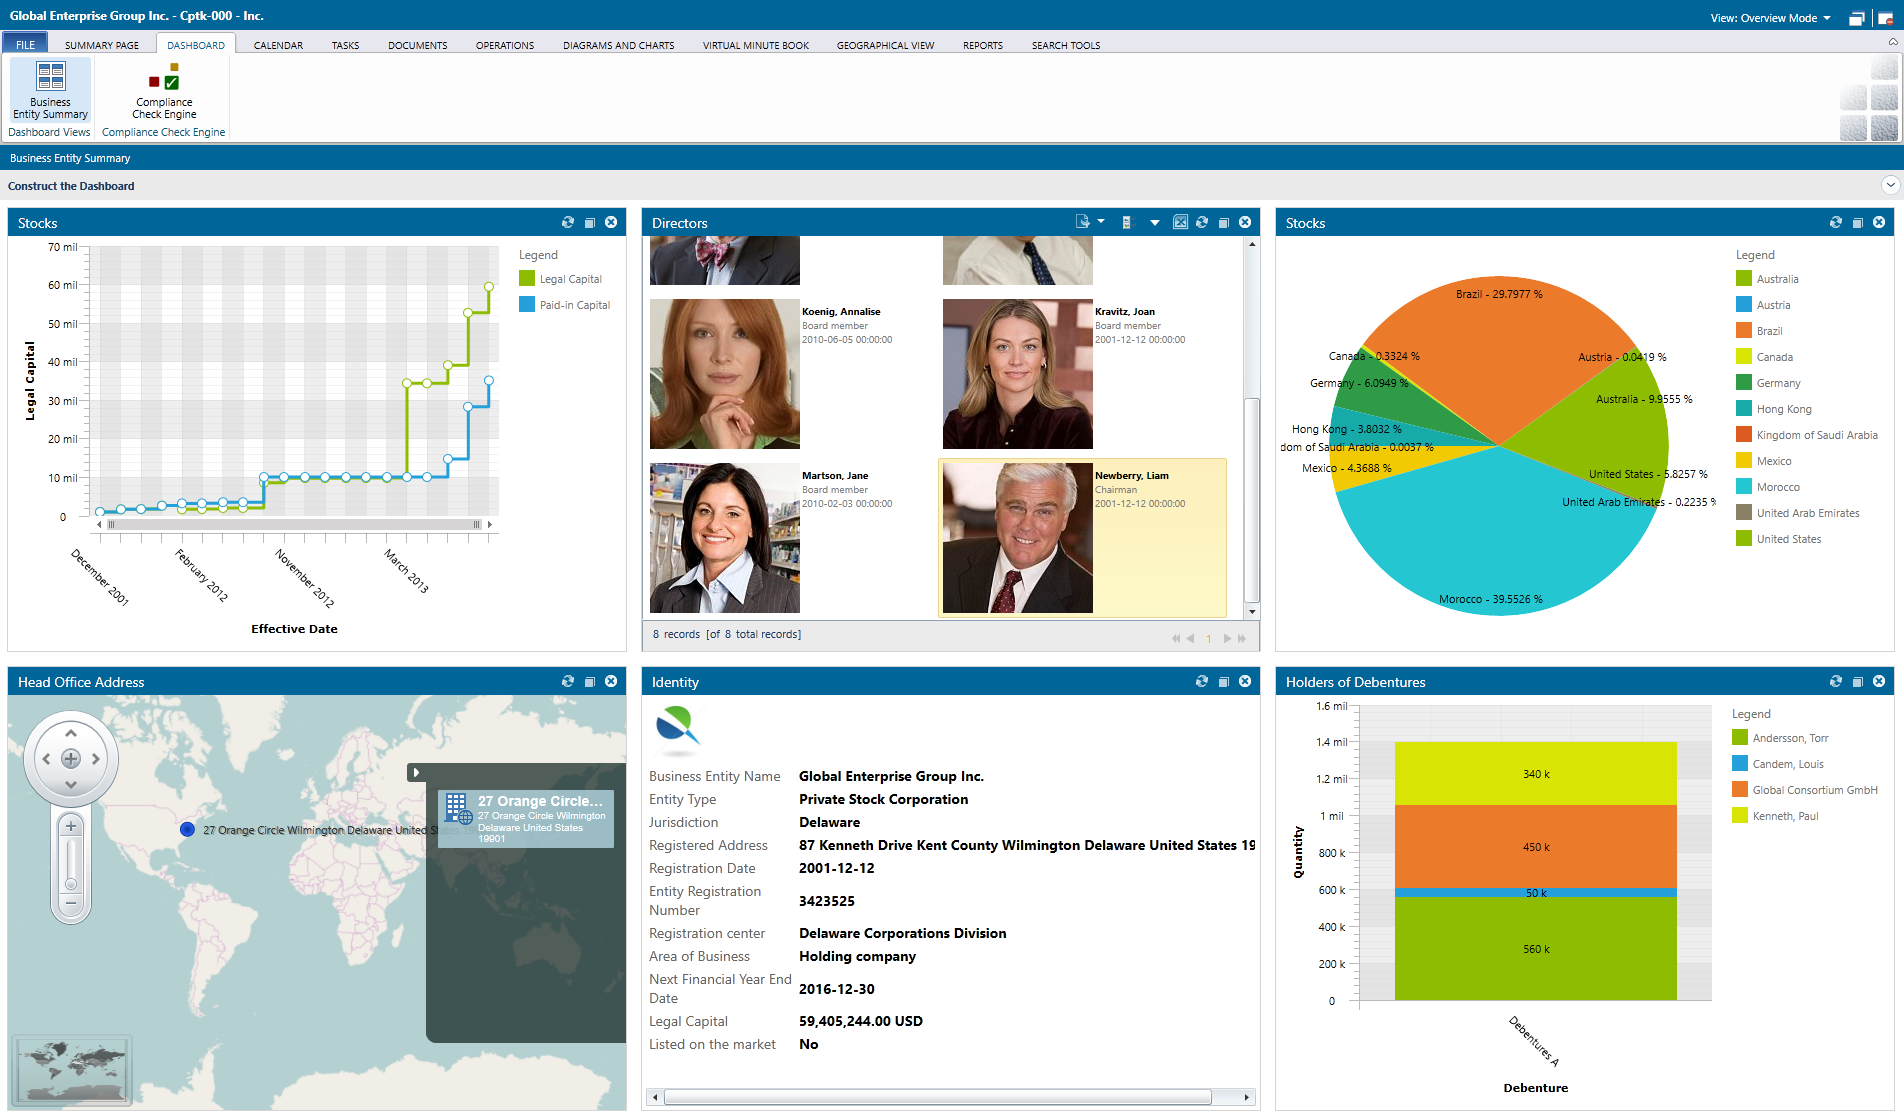Click the world mini-map overview thumbnail

(x=72, y=1070)
